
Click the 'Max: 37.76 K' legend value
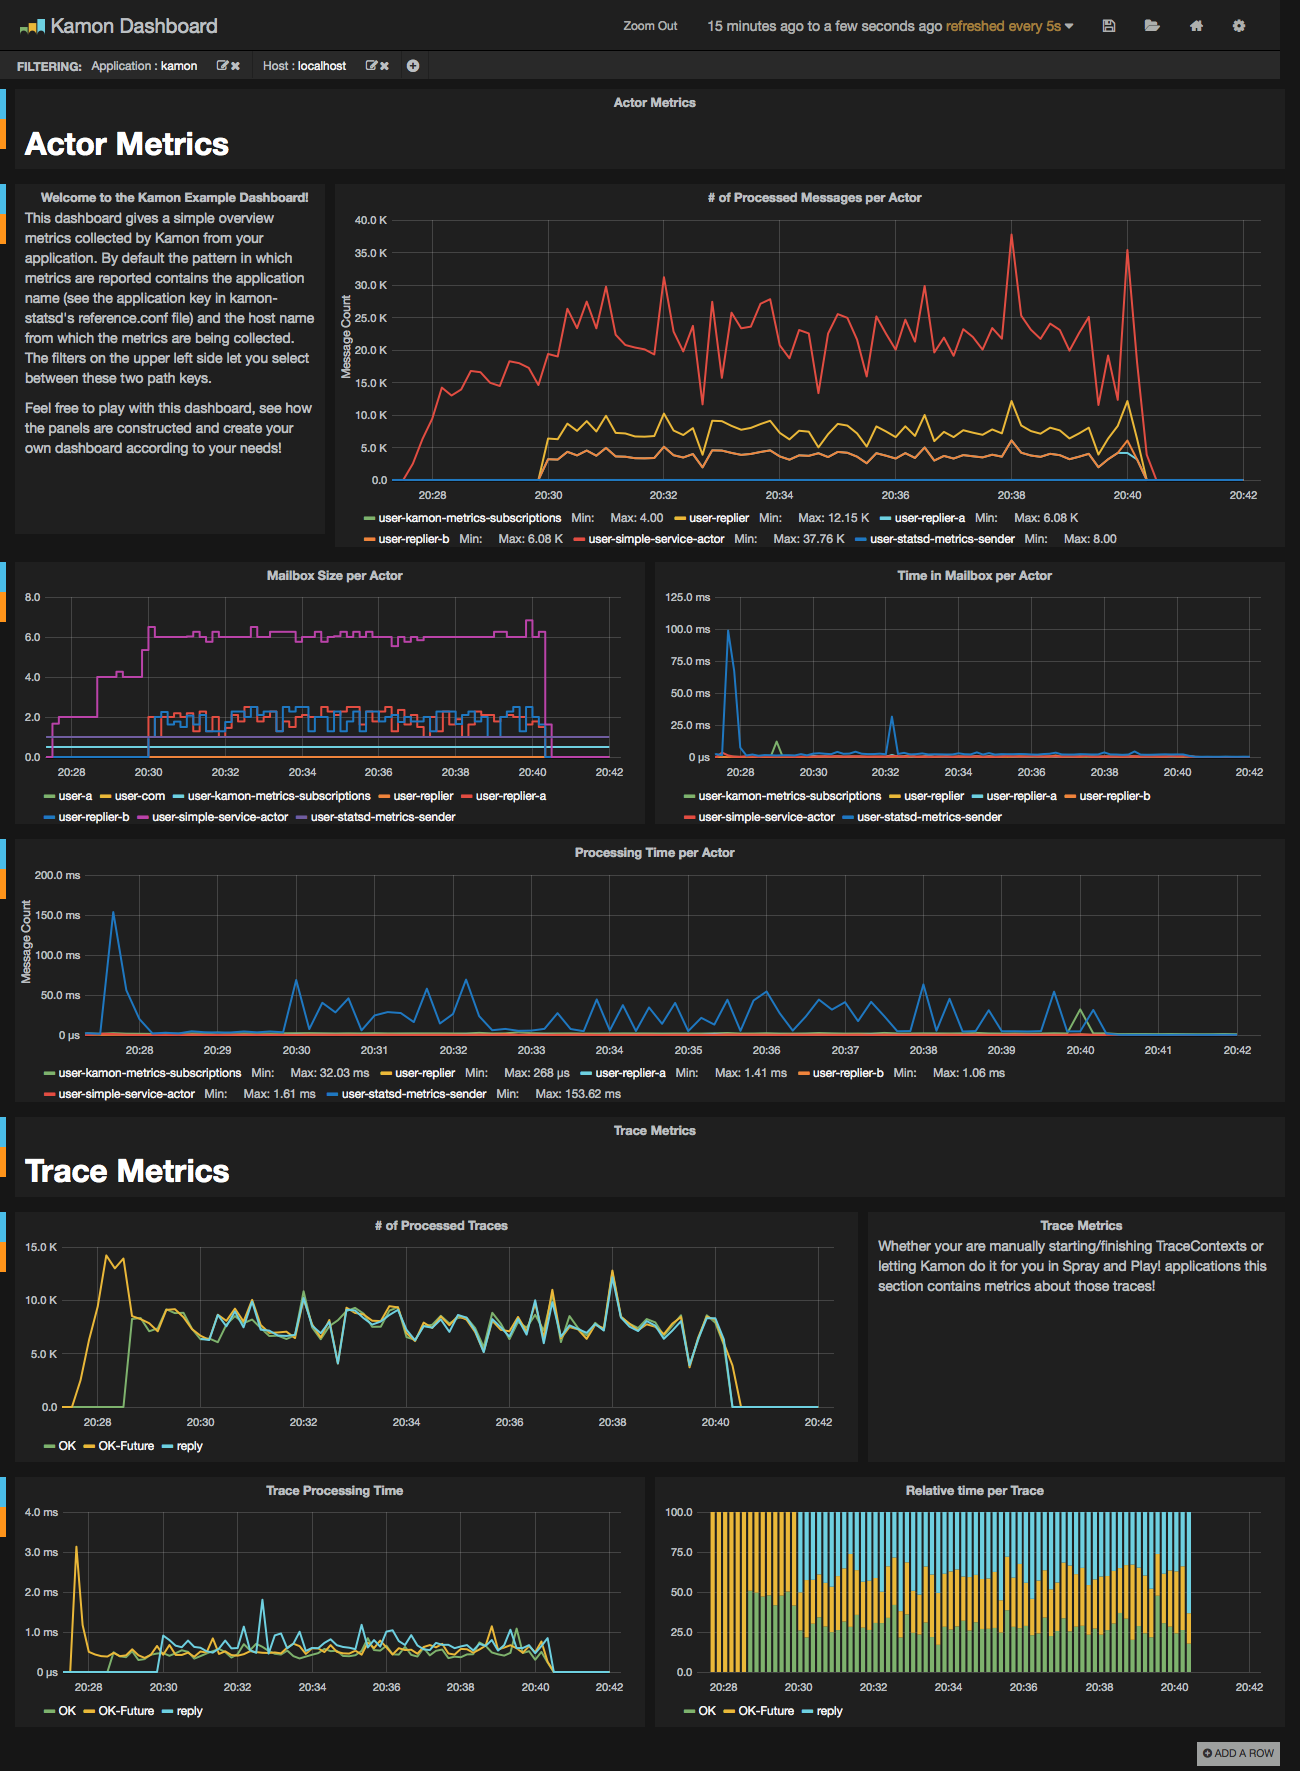tap(809, 539)
